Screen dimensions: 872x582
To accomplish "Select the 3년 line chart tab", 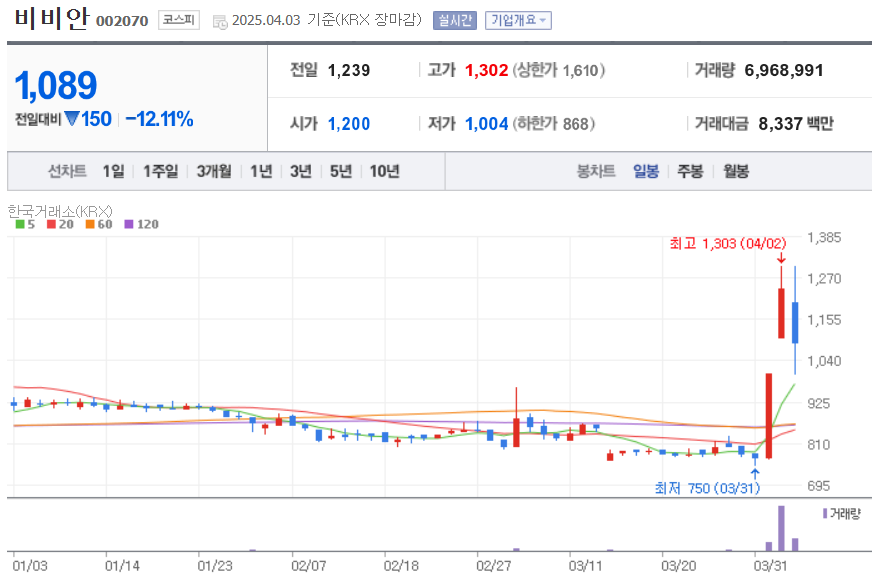I will click(x=301, y=171).
